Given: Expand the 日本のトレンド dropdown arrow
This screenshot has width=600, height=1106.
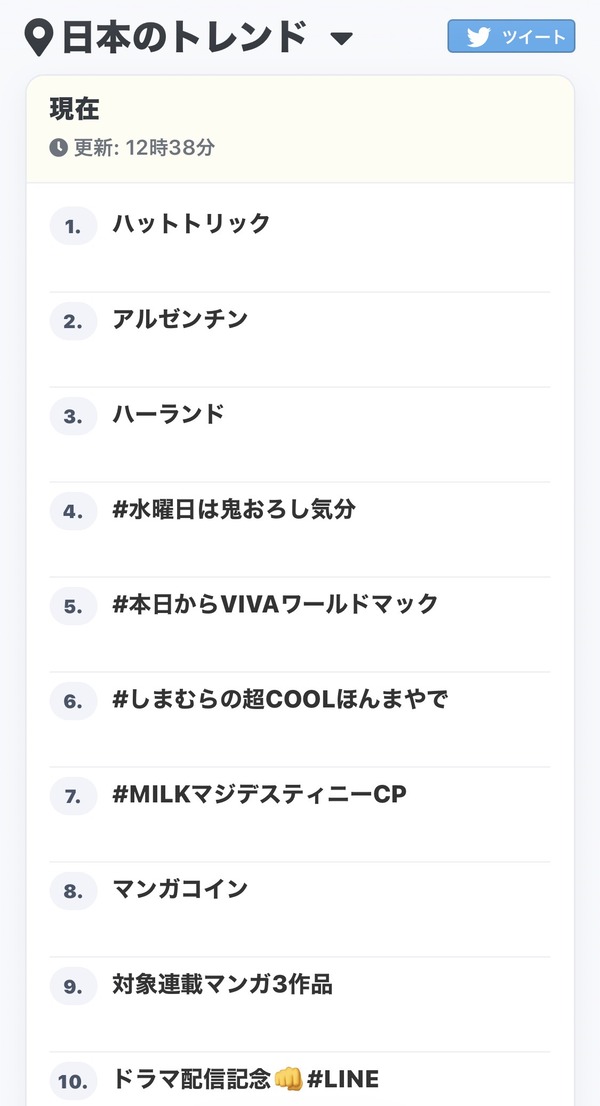Looking at the screenshot, I should coord(342,39).
